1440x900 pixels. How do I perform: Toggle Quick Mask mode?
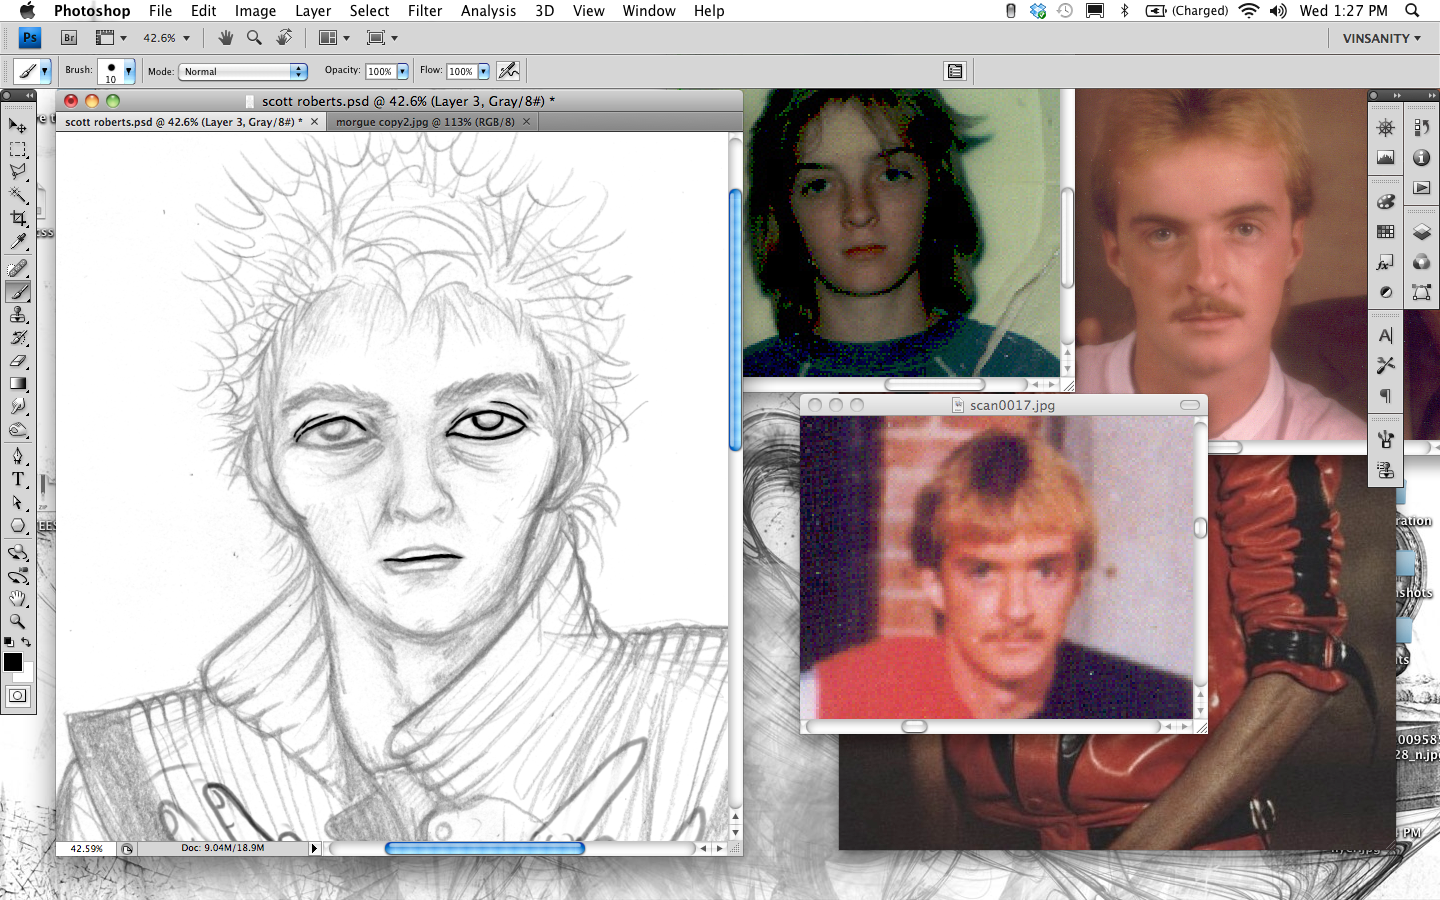click(18, 696)
